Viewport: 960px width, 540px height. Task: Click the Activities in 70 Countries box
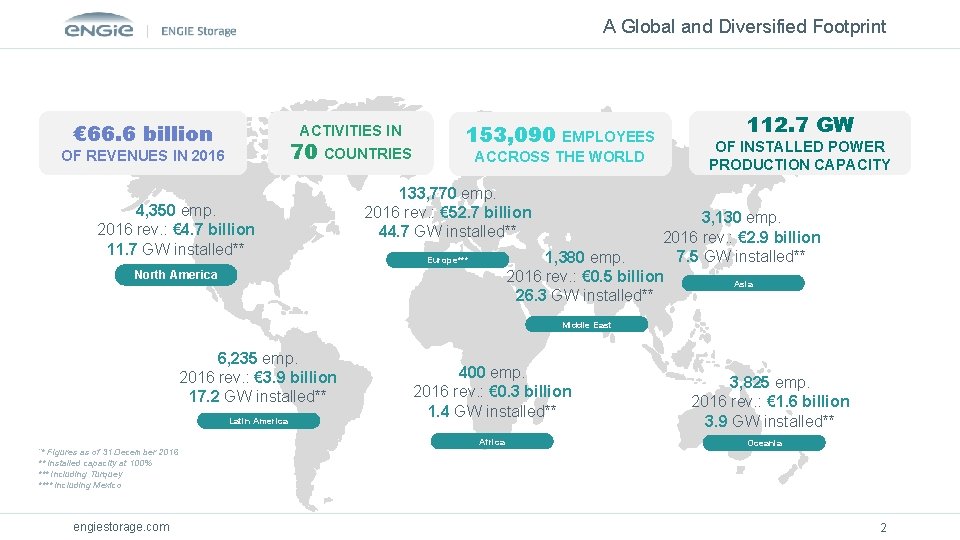351,142
